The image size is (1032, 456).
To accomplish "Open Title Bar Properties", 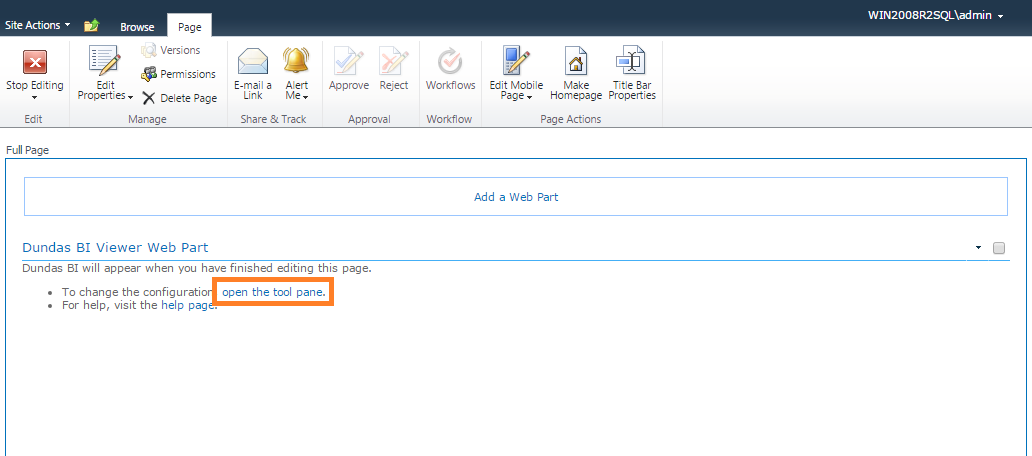I will (632, 74).
